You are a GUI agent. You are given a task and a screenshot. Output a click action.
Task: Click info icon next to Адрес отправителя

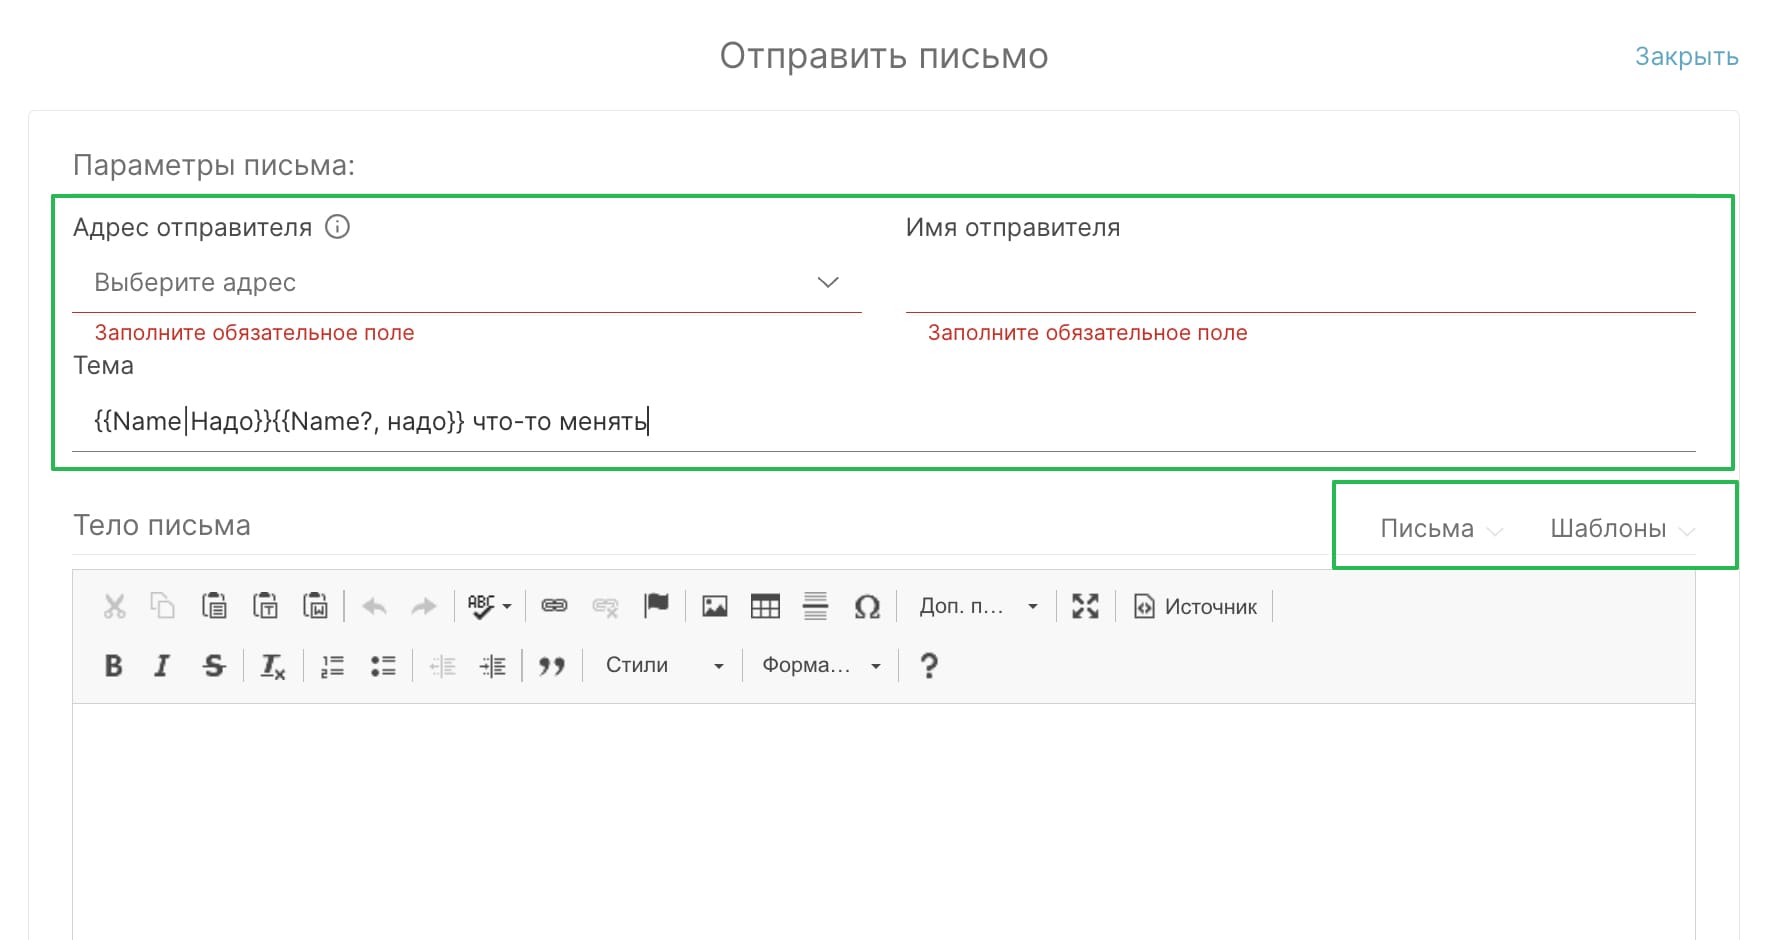click(338, 227)
